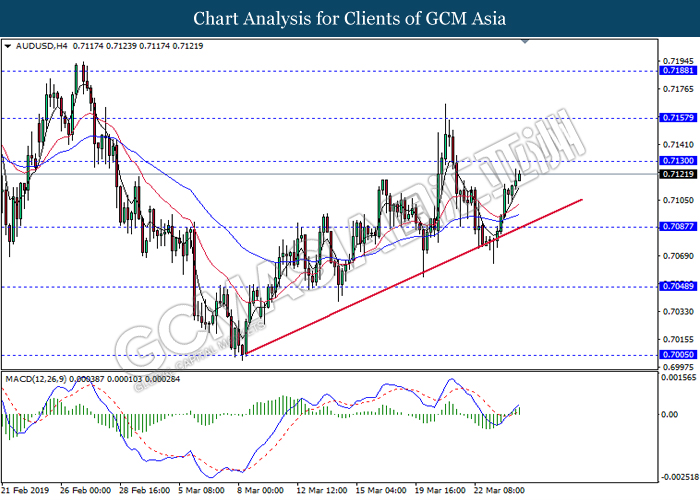Screen dimensions: 700x500
Task: Select the 0.71881 resistance price tag
Action: tap(679, 71)
